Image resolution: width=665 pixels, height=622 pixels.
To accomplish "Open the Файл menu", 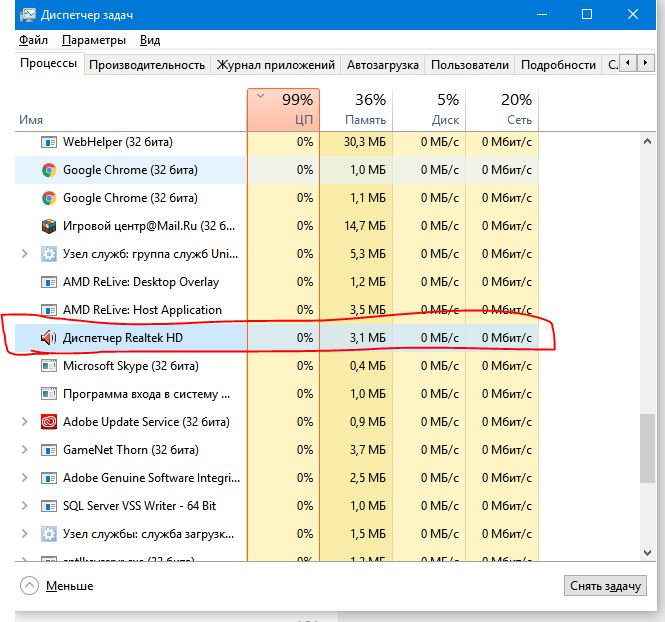I will (33, 40).
